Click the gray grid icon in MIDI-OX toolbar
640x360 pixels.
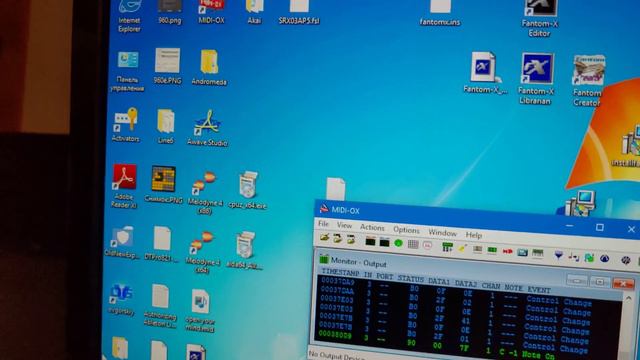(413, 244)
